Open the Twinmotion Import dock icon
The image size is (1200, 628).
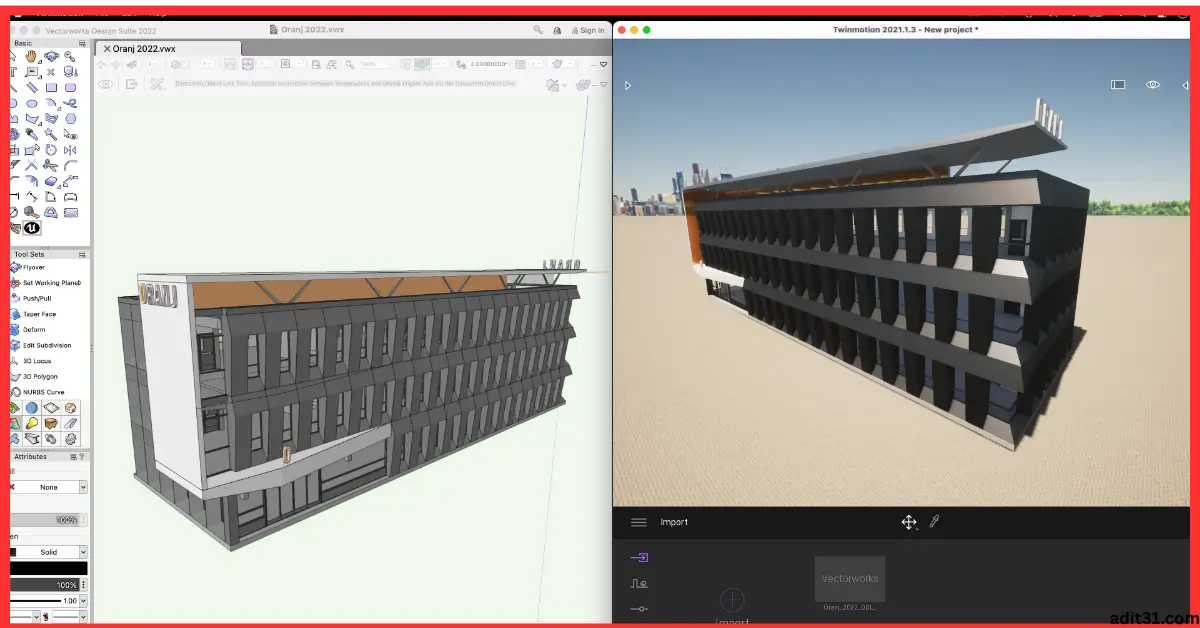click(640, 557)
